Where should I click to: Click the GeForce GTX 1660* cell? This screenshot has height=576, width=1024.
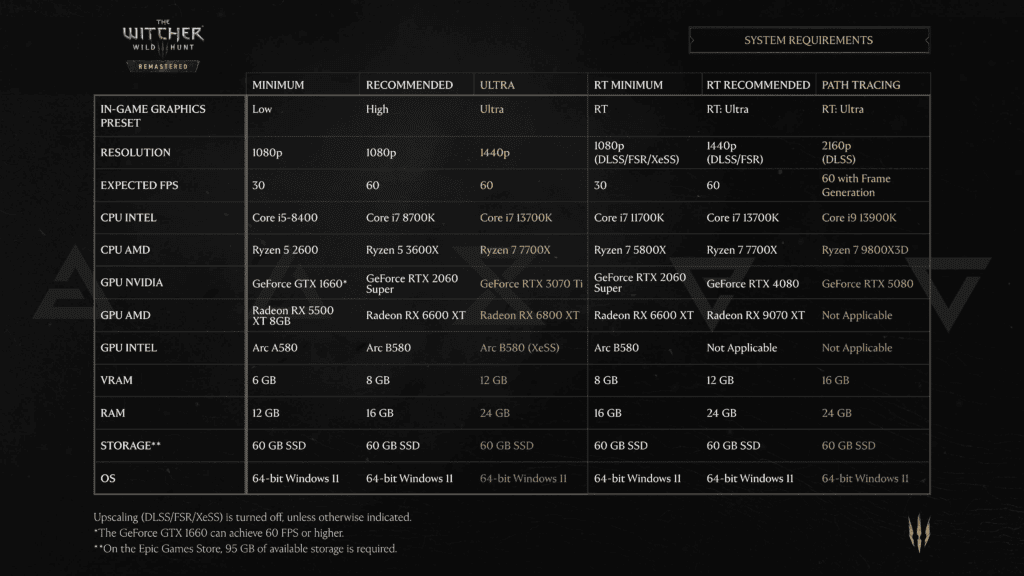(x=300, y=283)
